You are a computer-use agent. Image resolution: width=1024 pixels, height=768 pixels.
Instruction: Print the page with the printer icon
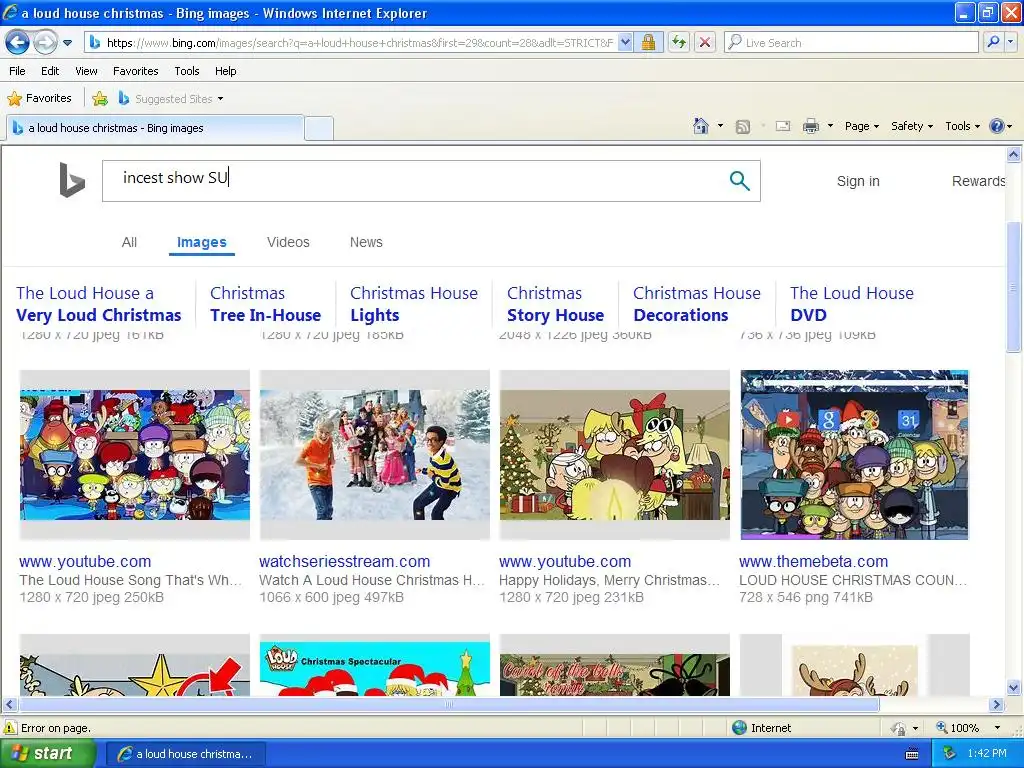(x=810, y=126)
